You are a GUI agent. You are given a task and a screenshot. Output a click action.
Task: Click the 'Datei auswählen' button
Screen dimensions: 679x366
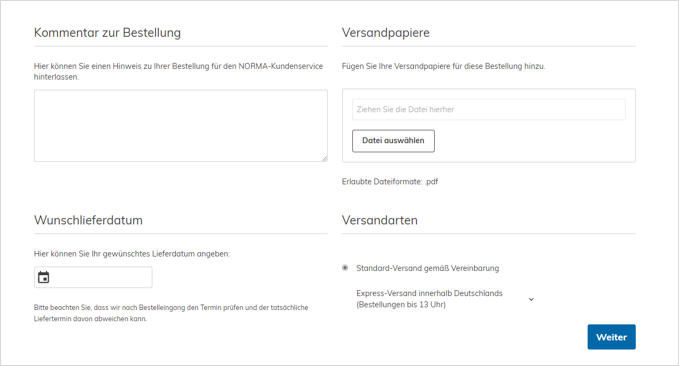pos(393,141)
